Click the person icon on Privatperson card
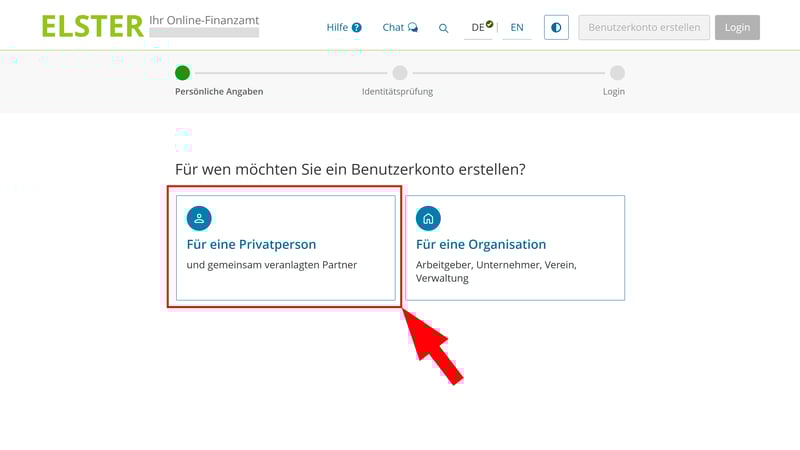 pyautogui.click(x=199, y=218)
